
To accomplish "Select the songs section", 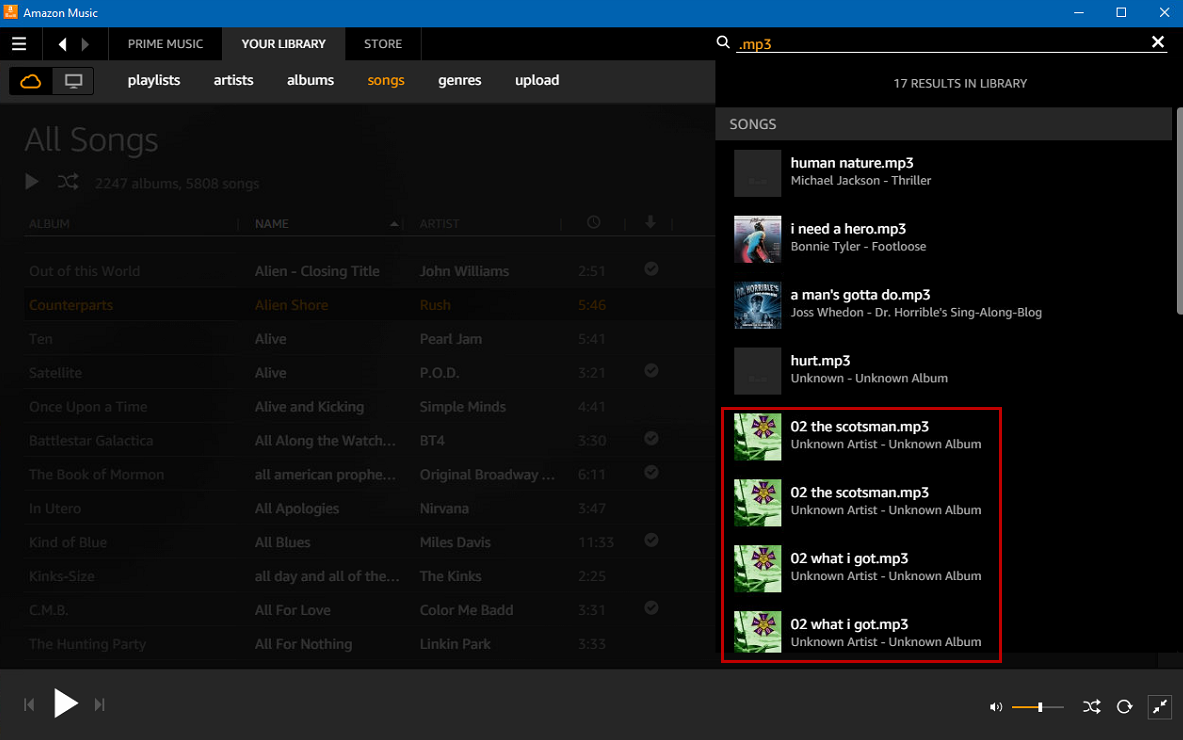I will tap(386, 80).
